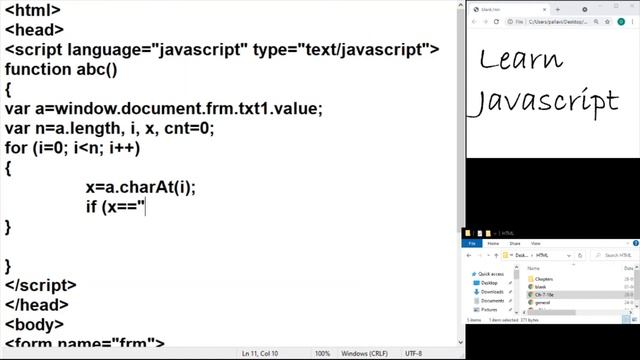Click Ln 11, Col 10 in status bar
640x360 pixels.
[x=260, y=353]
